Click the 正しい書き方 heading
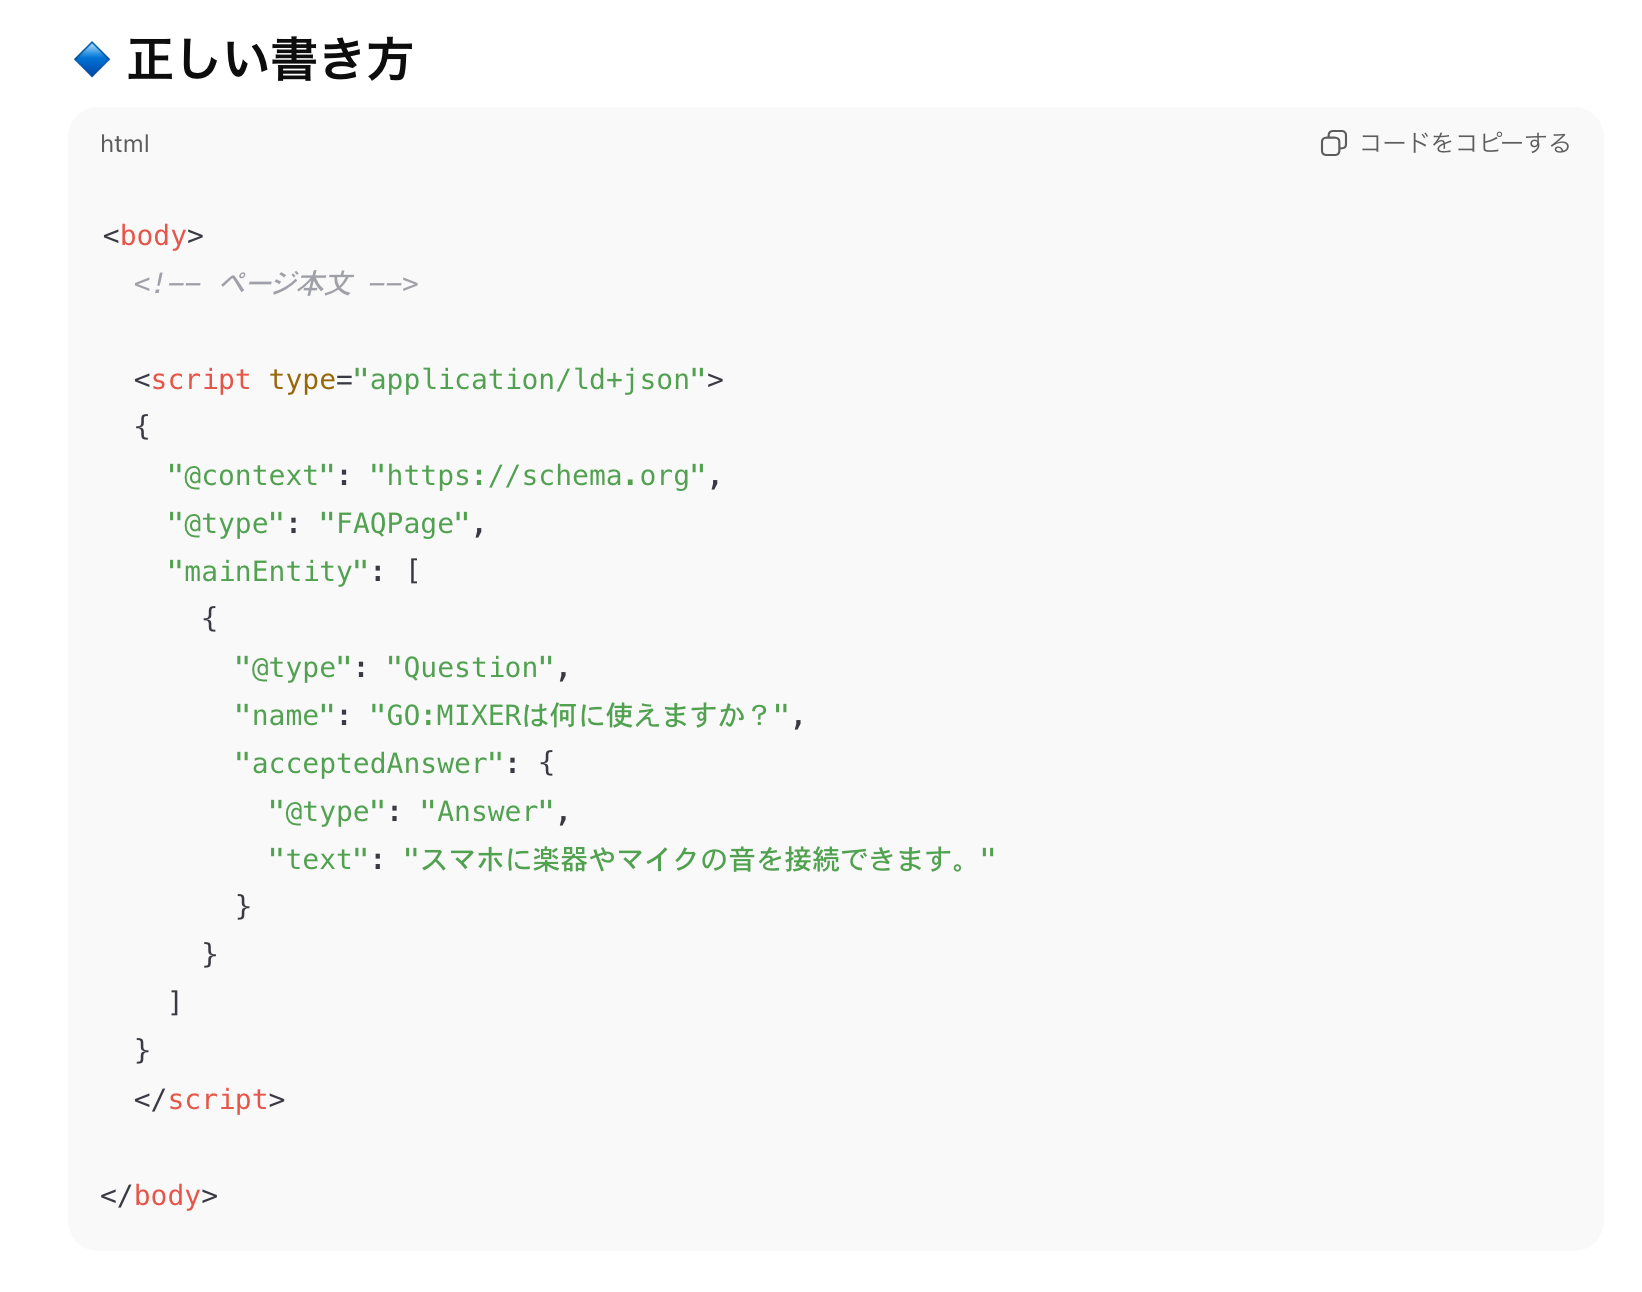Viewport: 1642px width, 1292px height. pyautogui.click(x=270, y=60)
